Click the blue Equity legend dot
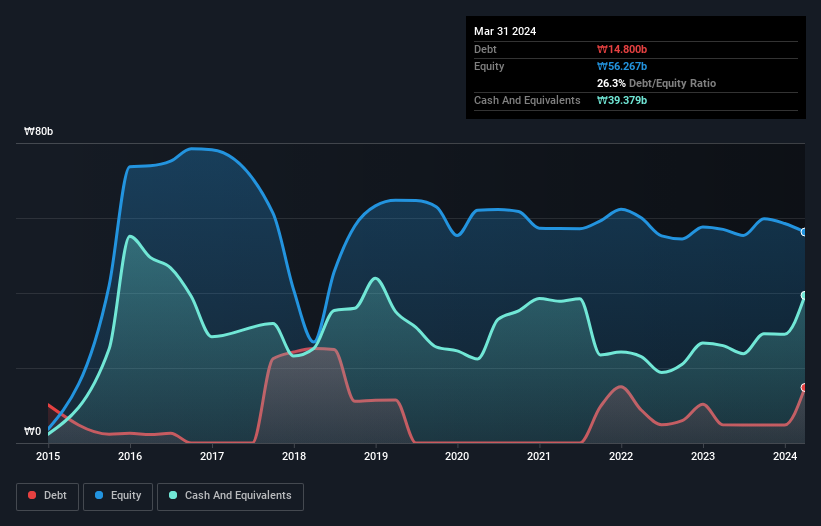The height and width of the screenshot is (526, 821). point(99,495)
